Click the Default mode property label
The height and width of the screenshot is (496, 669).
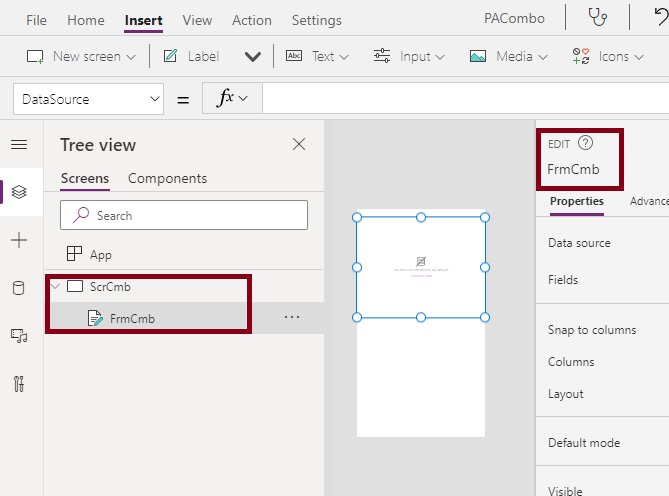click(x=584, y=443)
